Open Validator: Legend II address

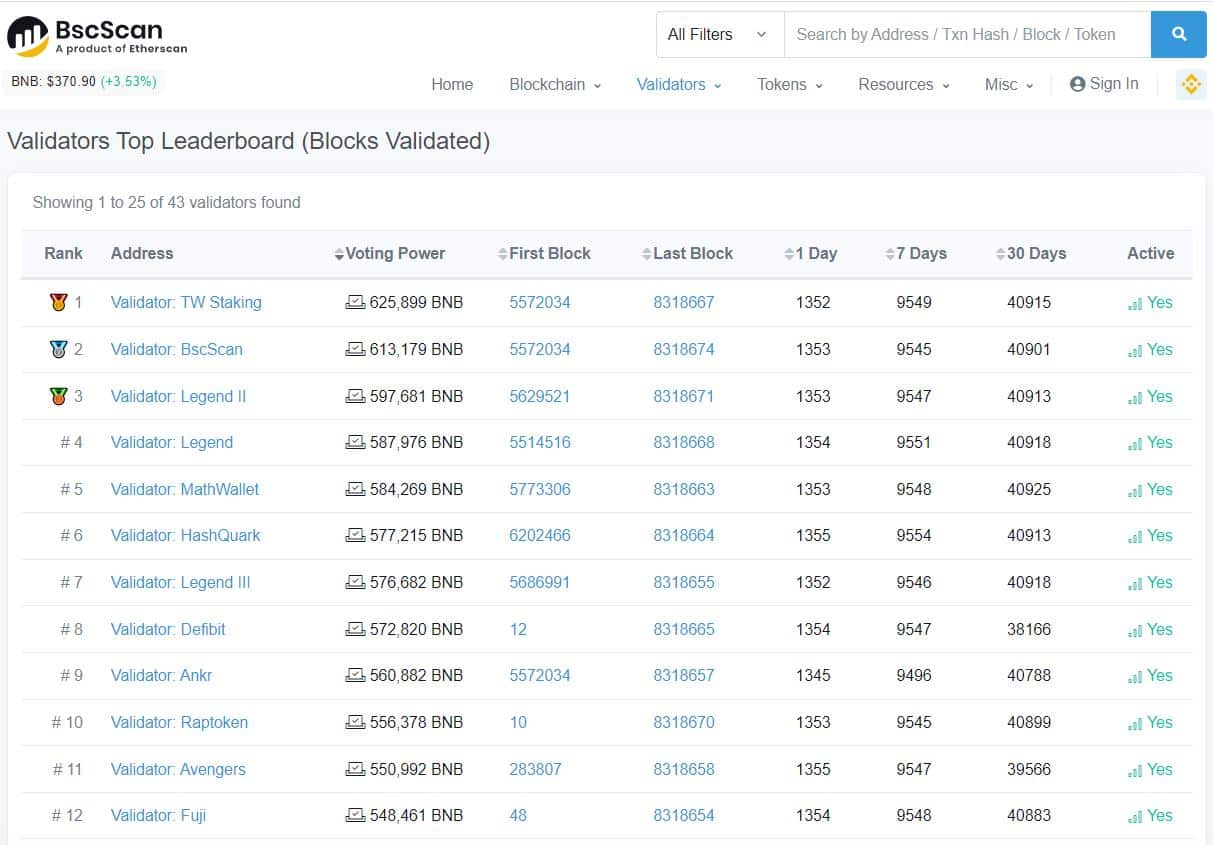pyautogui.click(x=178, y=396)
